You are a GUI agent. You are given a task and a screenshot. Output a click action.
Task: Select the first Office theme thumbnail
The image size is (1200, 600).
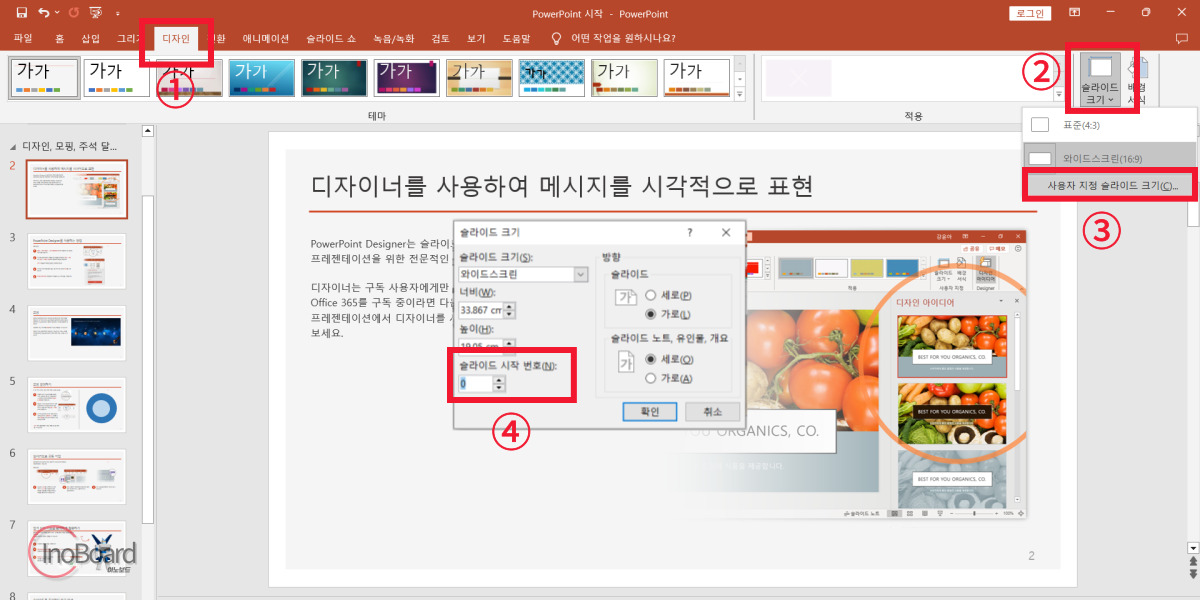pyautogui.click(x=44, y=77)
